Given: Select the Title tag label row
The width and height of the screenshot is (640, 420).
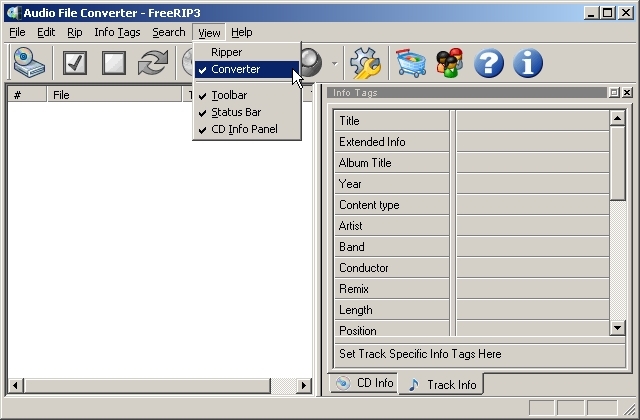Looking at the screenshot, I should click(x=392, y=121).
